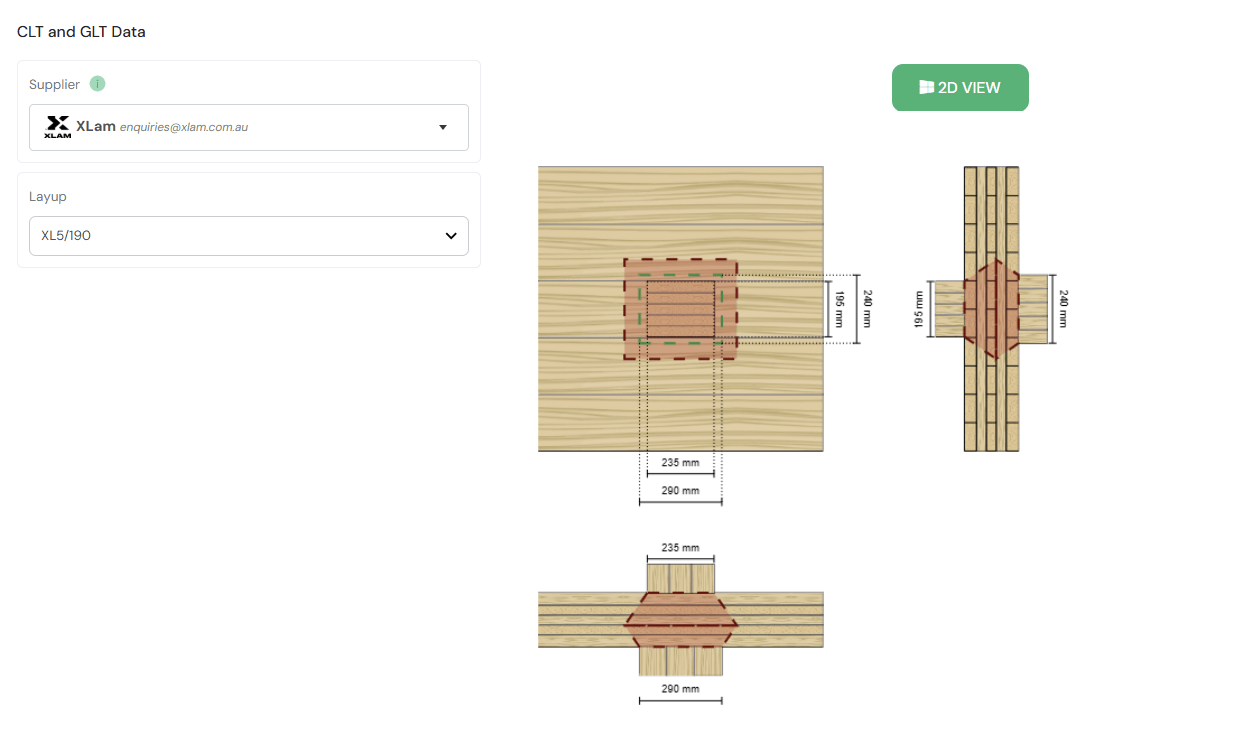The width and height of the screenshot is (1255, 736).
Task: Click 240 mm dimension right of plan view
Action: pyautogui.click(x=868, y=309)
